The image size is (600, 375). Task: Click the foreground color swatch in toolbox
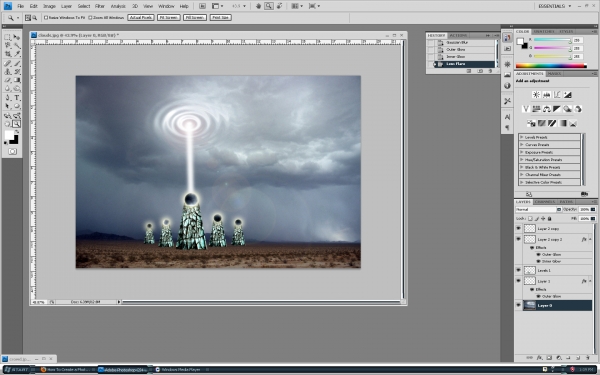[9, 135]
